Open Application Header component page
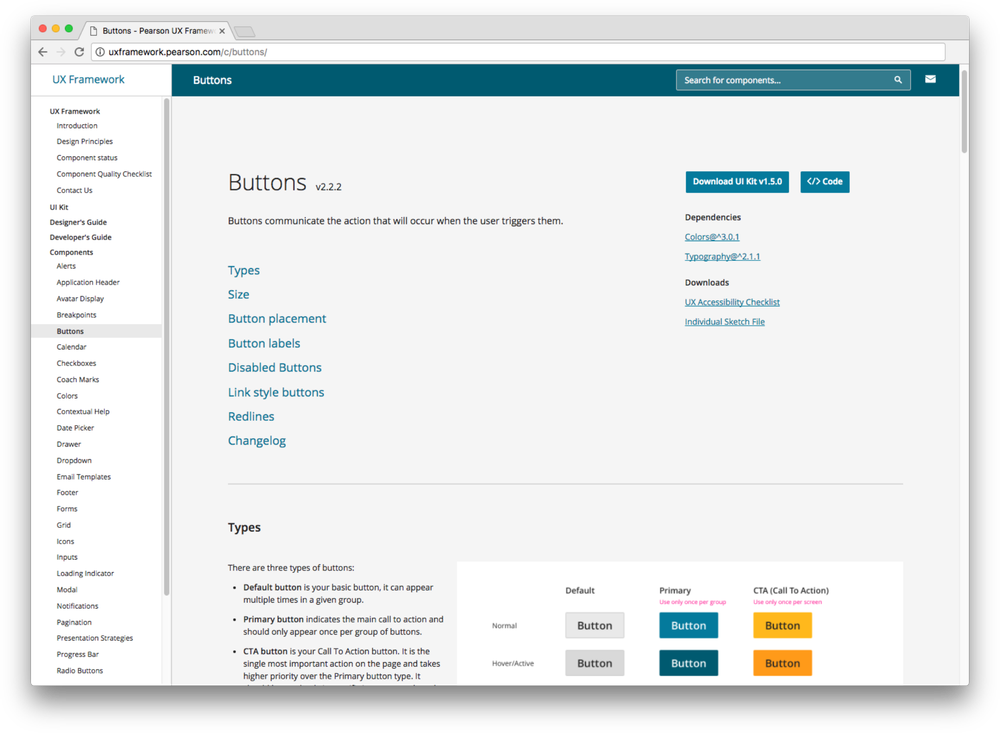The height and width of the screenshot is (733, 1000). tap(88, 283)
